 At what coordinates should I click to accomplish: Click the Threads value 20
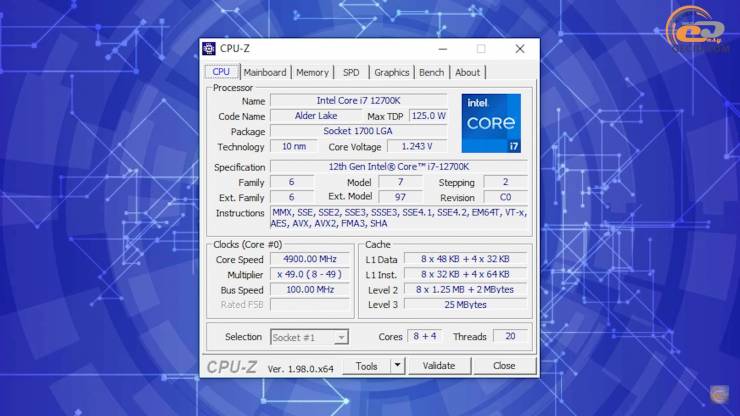point(510,336)
